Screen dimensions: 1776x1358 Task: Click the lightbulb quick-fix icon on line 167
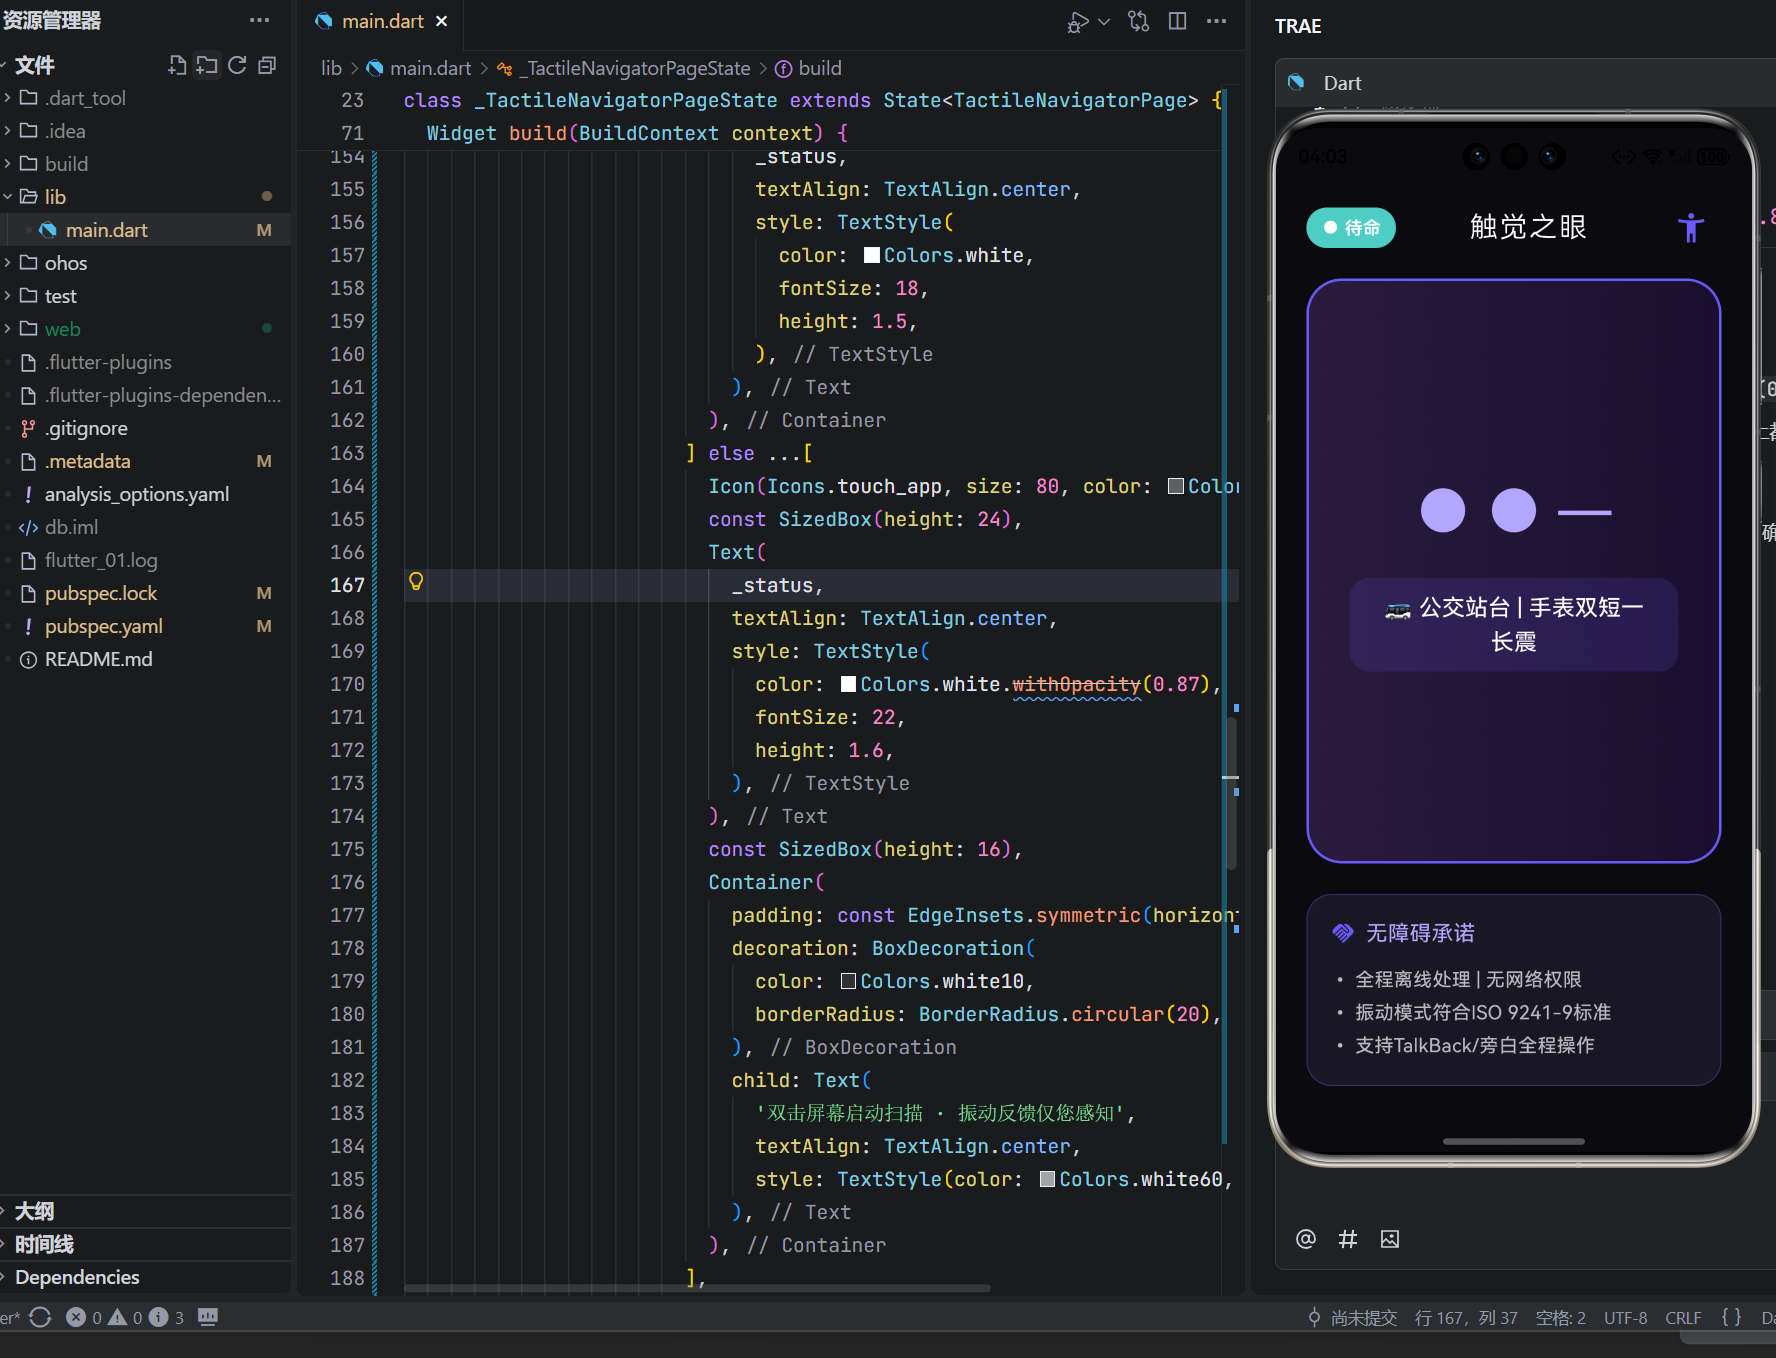(416, 581)
